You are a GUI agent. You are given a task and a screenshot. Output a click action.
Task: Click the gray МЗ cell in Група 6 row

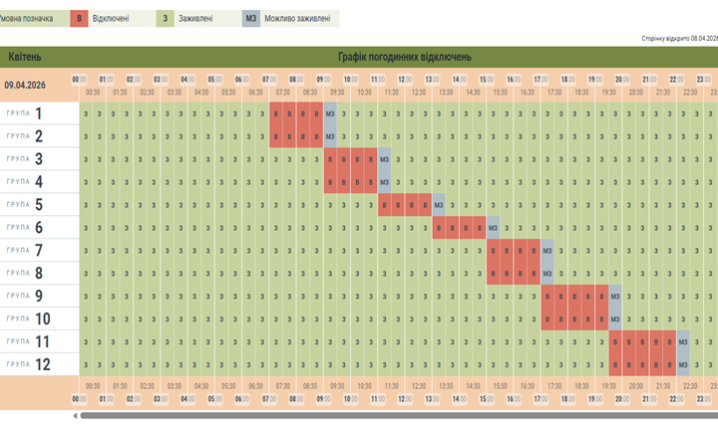493,228
